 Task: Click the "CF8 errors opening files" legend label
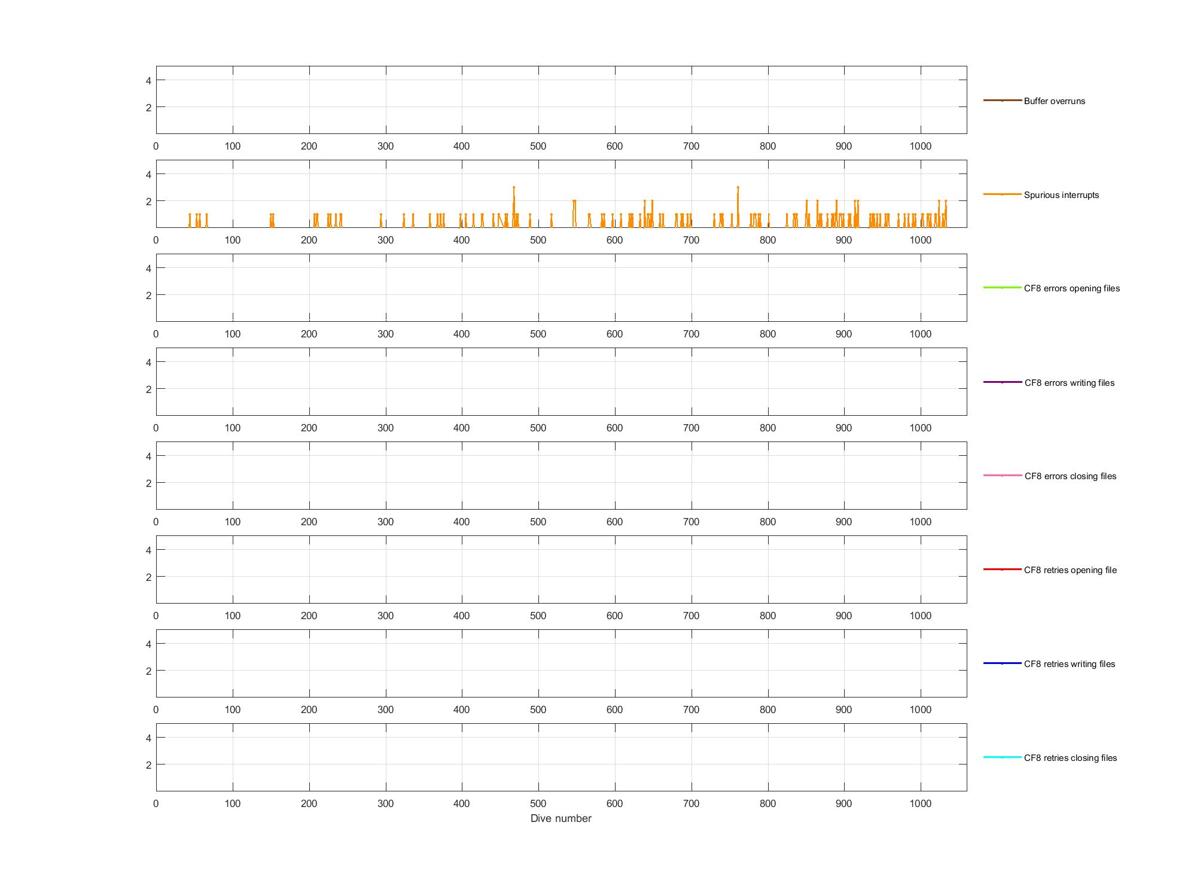click(x=1072, y=288)
